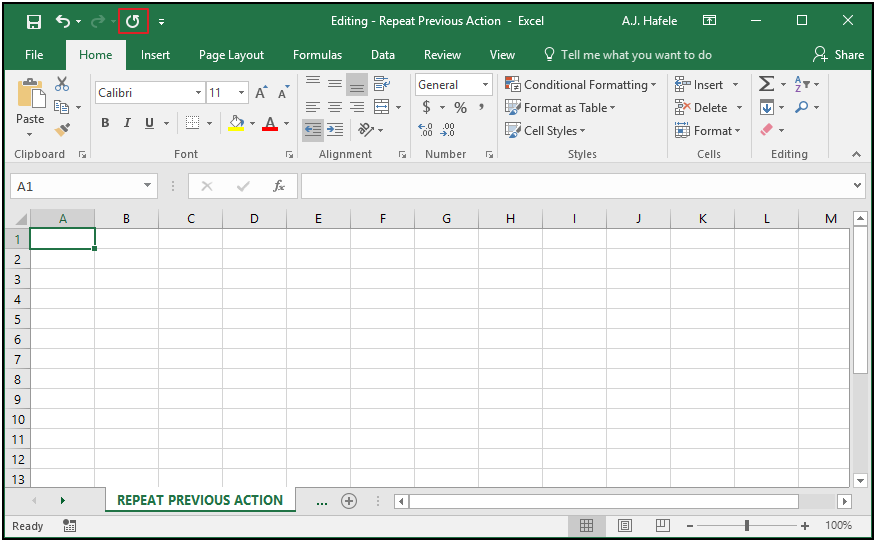
Task: Click the Tell me search box
Action: (x=627, y=55)
